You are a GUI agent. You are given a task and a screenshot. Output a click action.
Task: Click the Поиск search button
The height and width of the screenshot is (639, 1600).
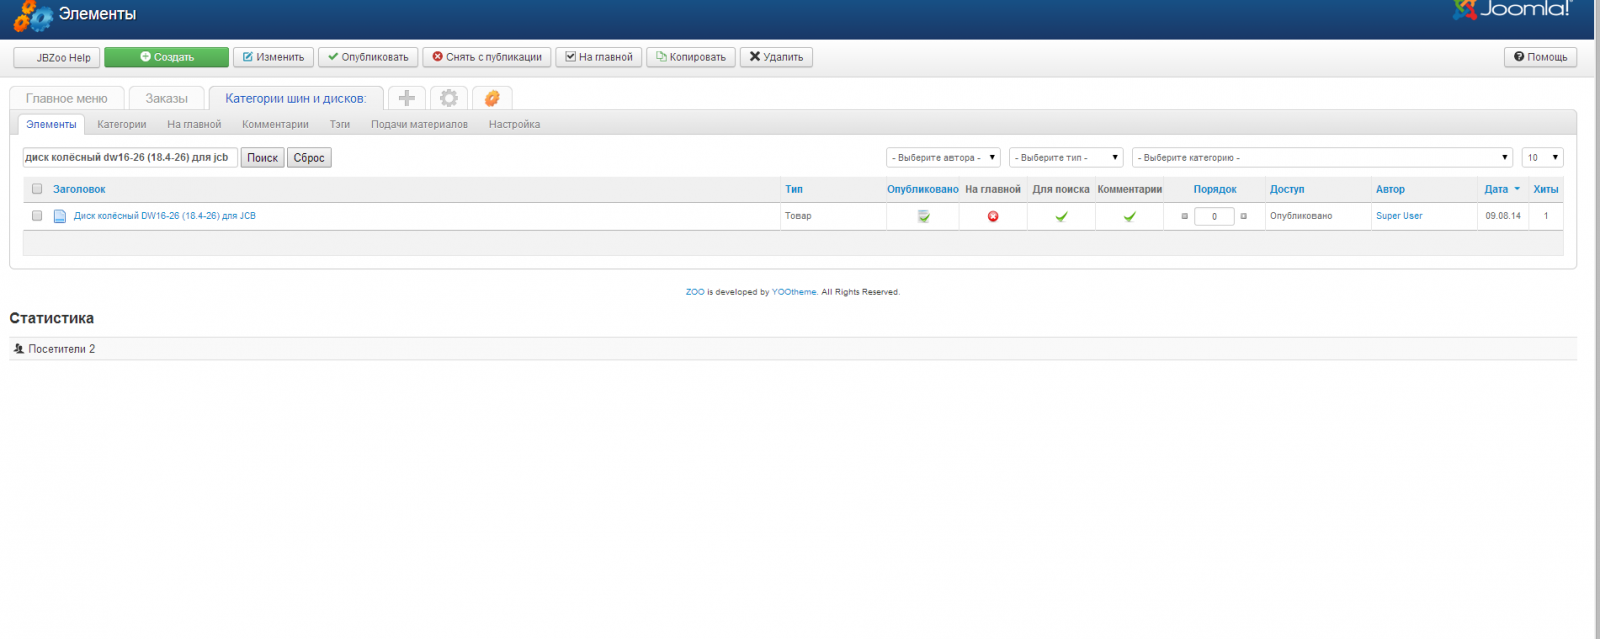[x=262, y=158]
